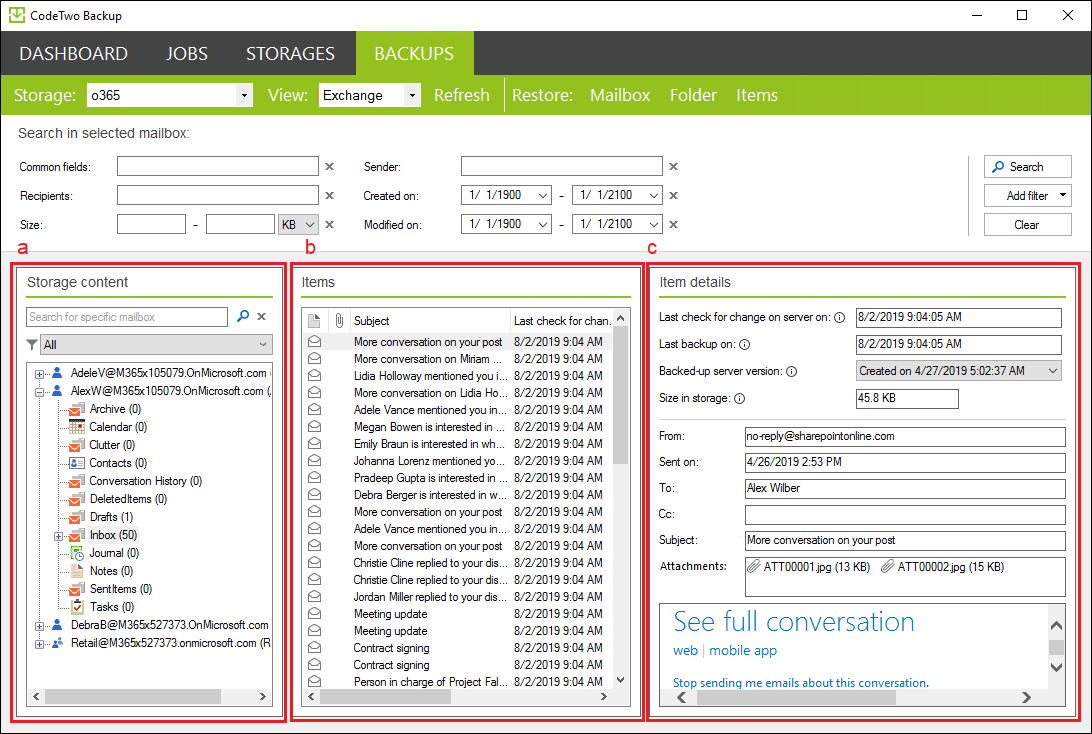Clear the Common fields filter with X
The image size is (1092, 734).
[329, 166]
